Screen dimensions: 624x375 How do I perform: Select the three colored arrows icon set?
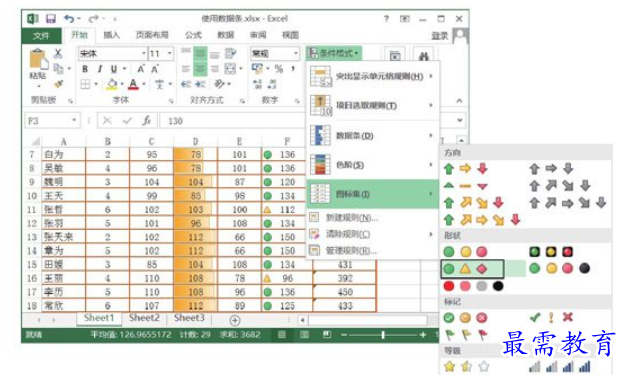[465, 169]
